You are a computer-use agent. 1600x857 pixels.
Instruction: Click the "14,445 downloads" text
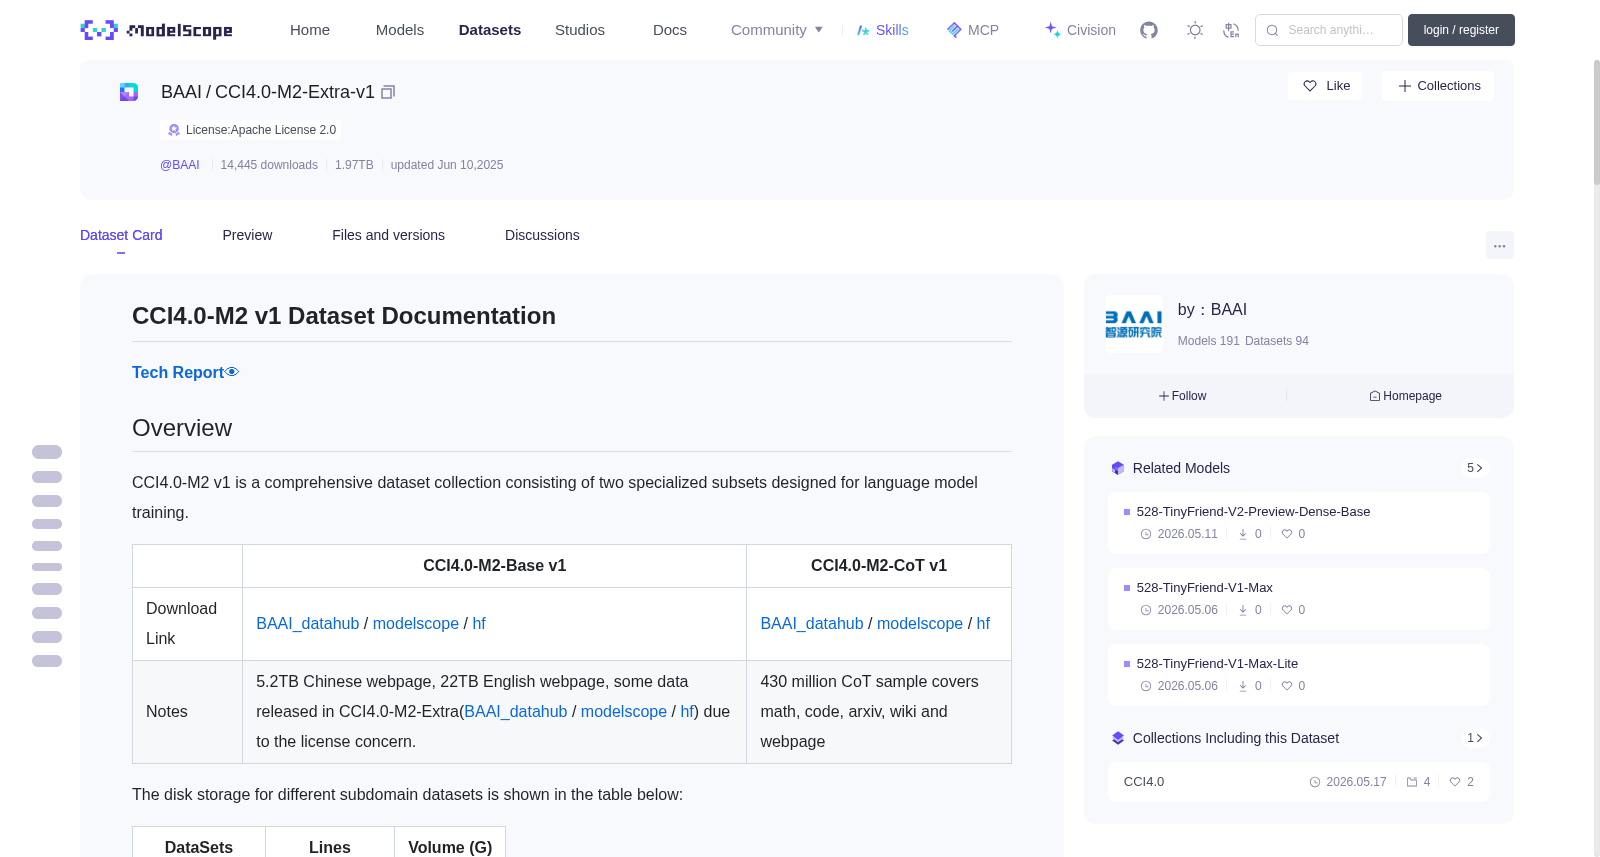269,165
